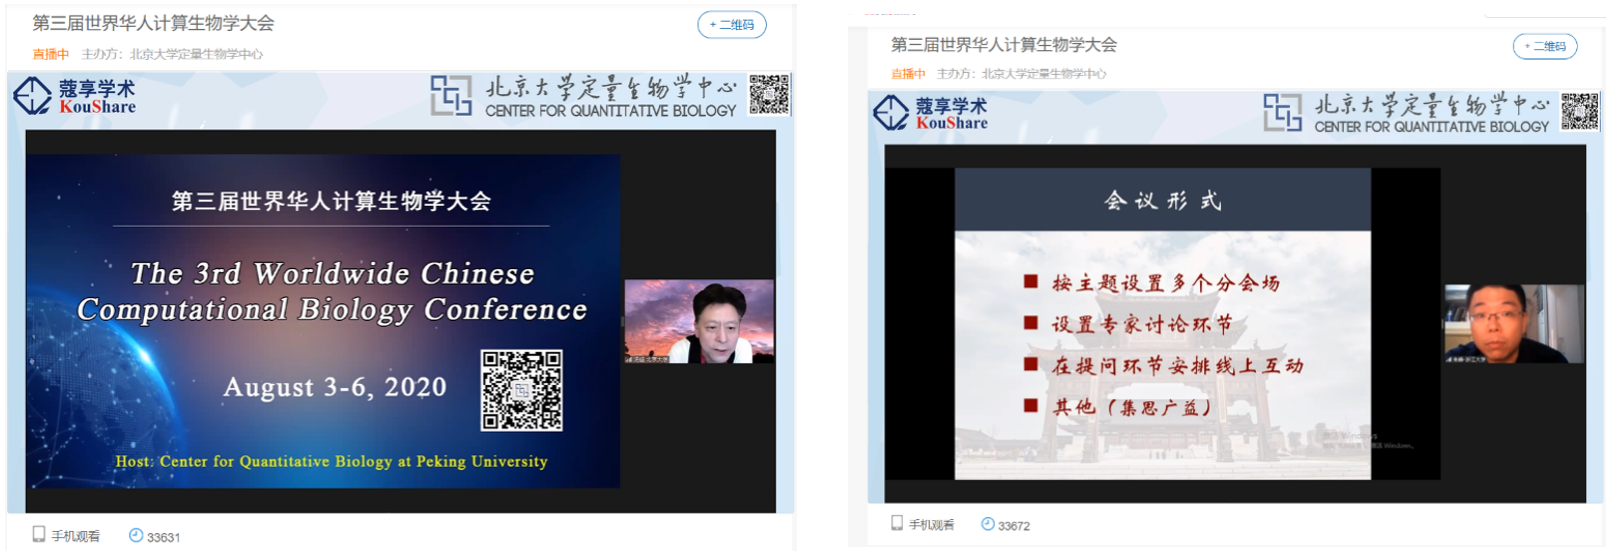Click the webcam of the speaker wearing glasses
The height and width of the screenshot is (551, 1609).
1513,323
